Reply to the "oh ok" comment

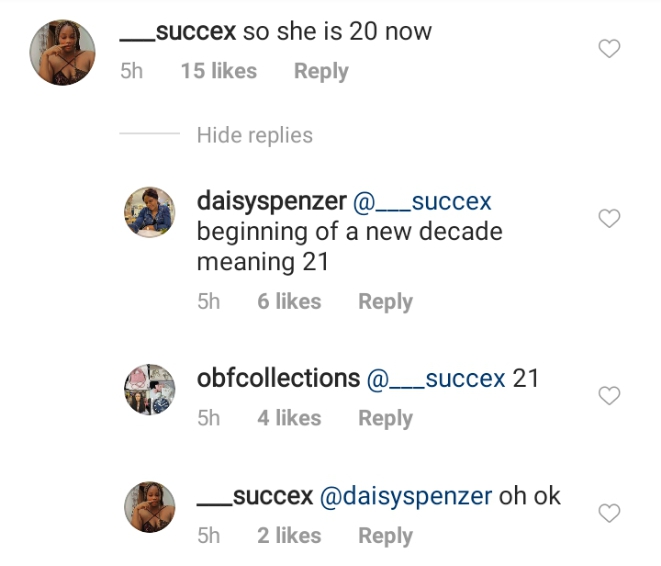click(x=385, y=535)
